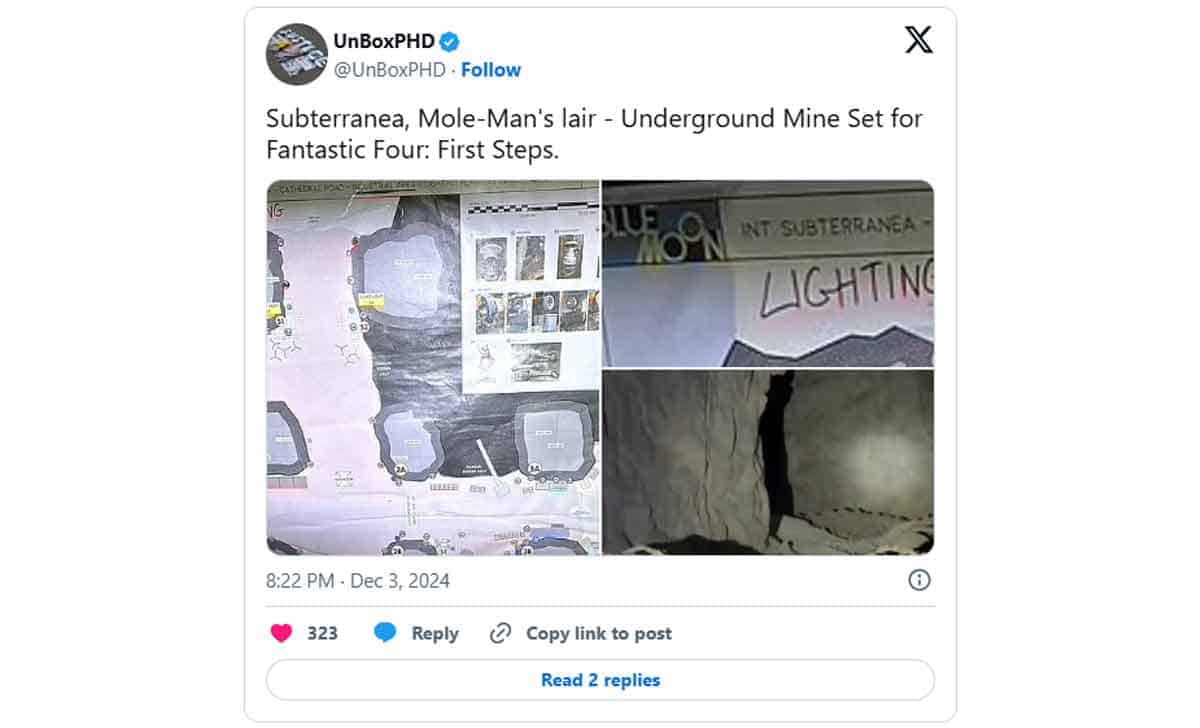Like the post with the heart icon

tap(282, 633)
